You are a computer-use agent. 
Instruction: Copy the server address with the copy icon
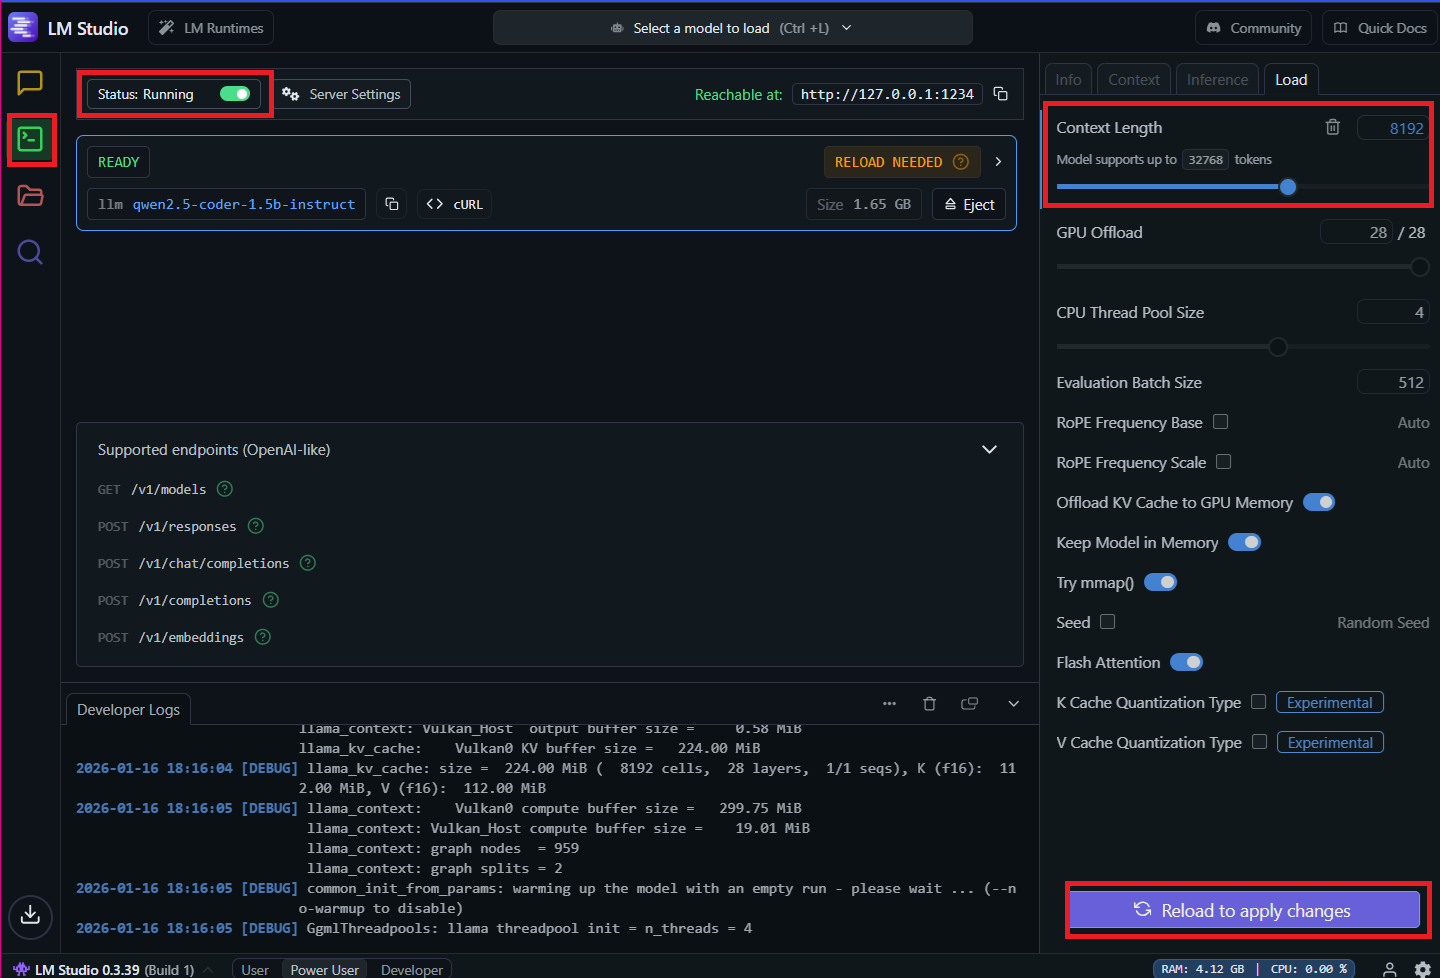click(x=1001, y=93)
